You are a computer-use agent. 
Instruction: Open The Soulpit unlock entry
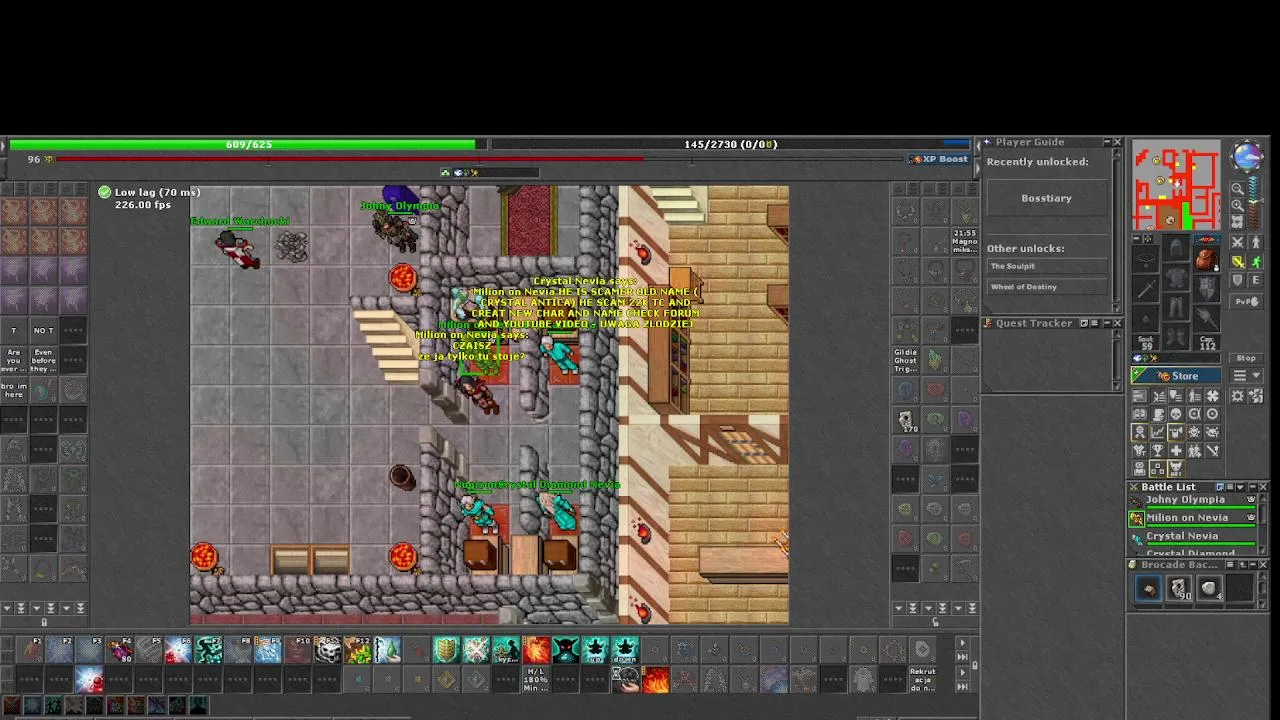(1047, 266)
